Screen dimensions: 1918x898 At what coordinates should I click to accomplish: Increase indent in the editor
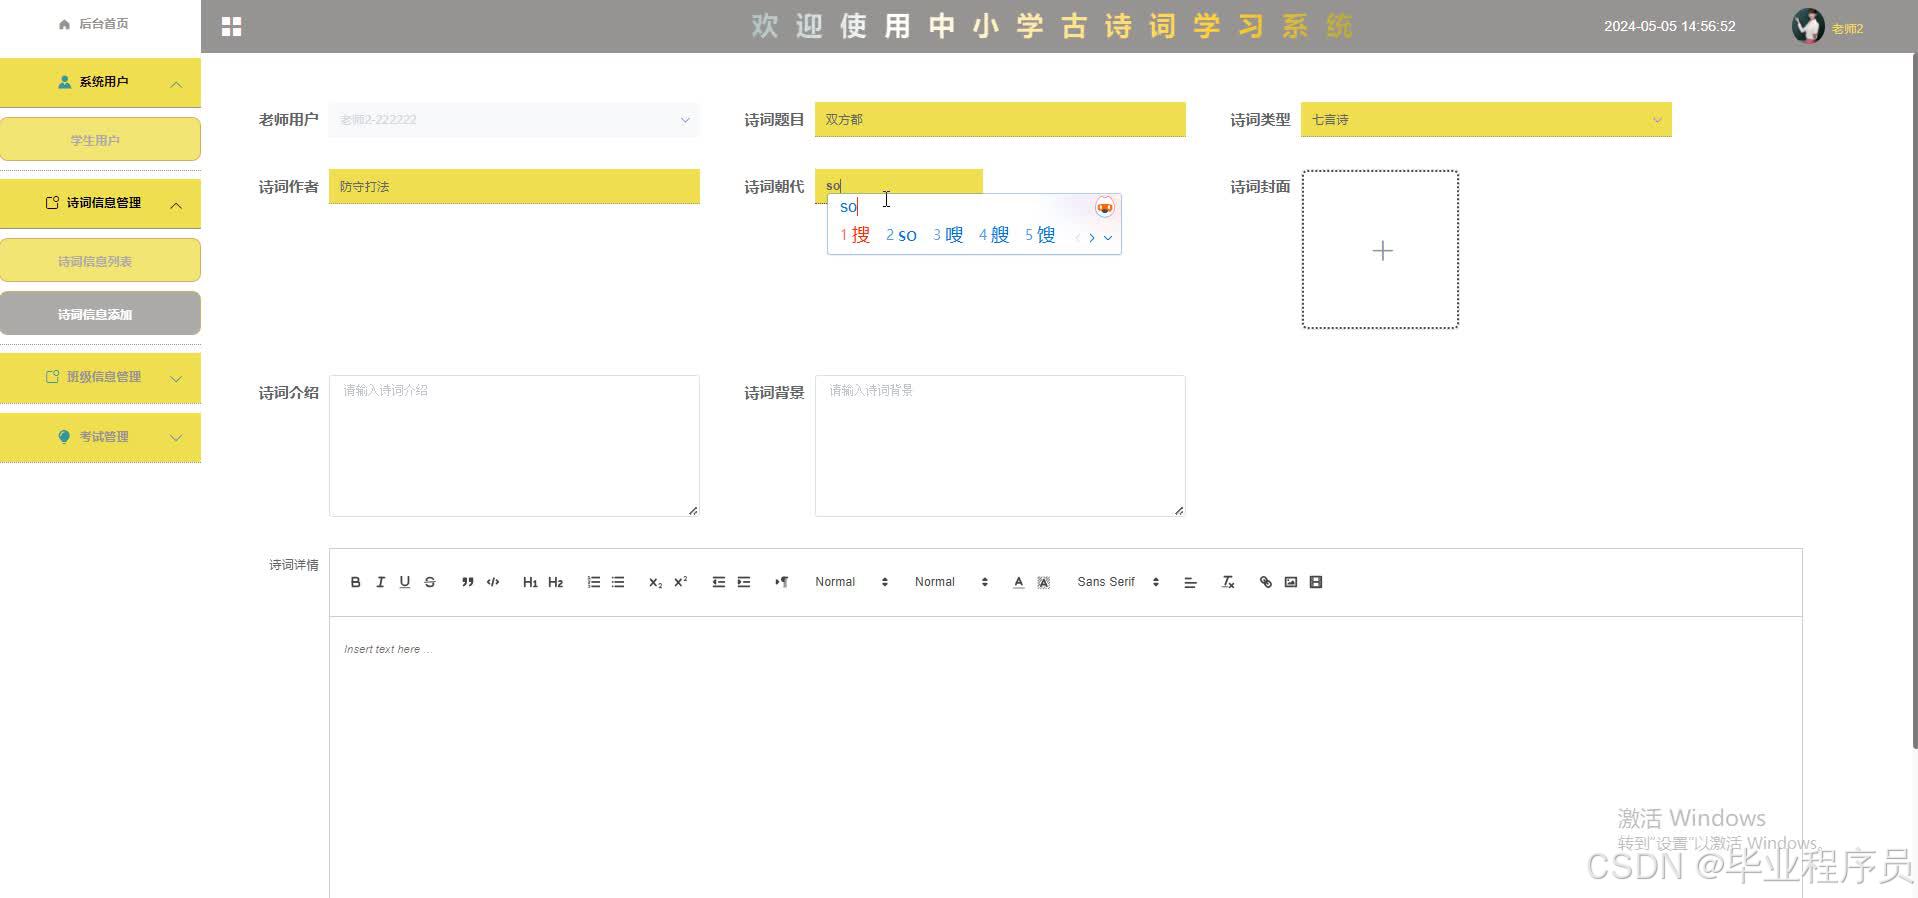pos(744,582)
